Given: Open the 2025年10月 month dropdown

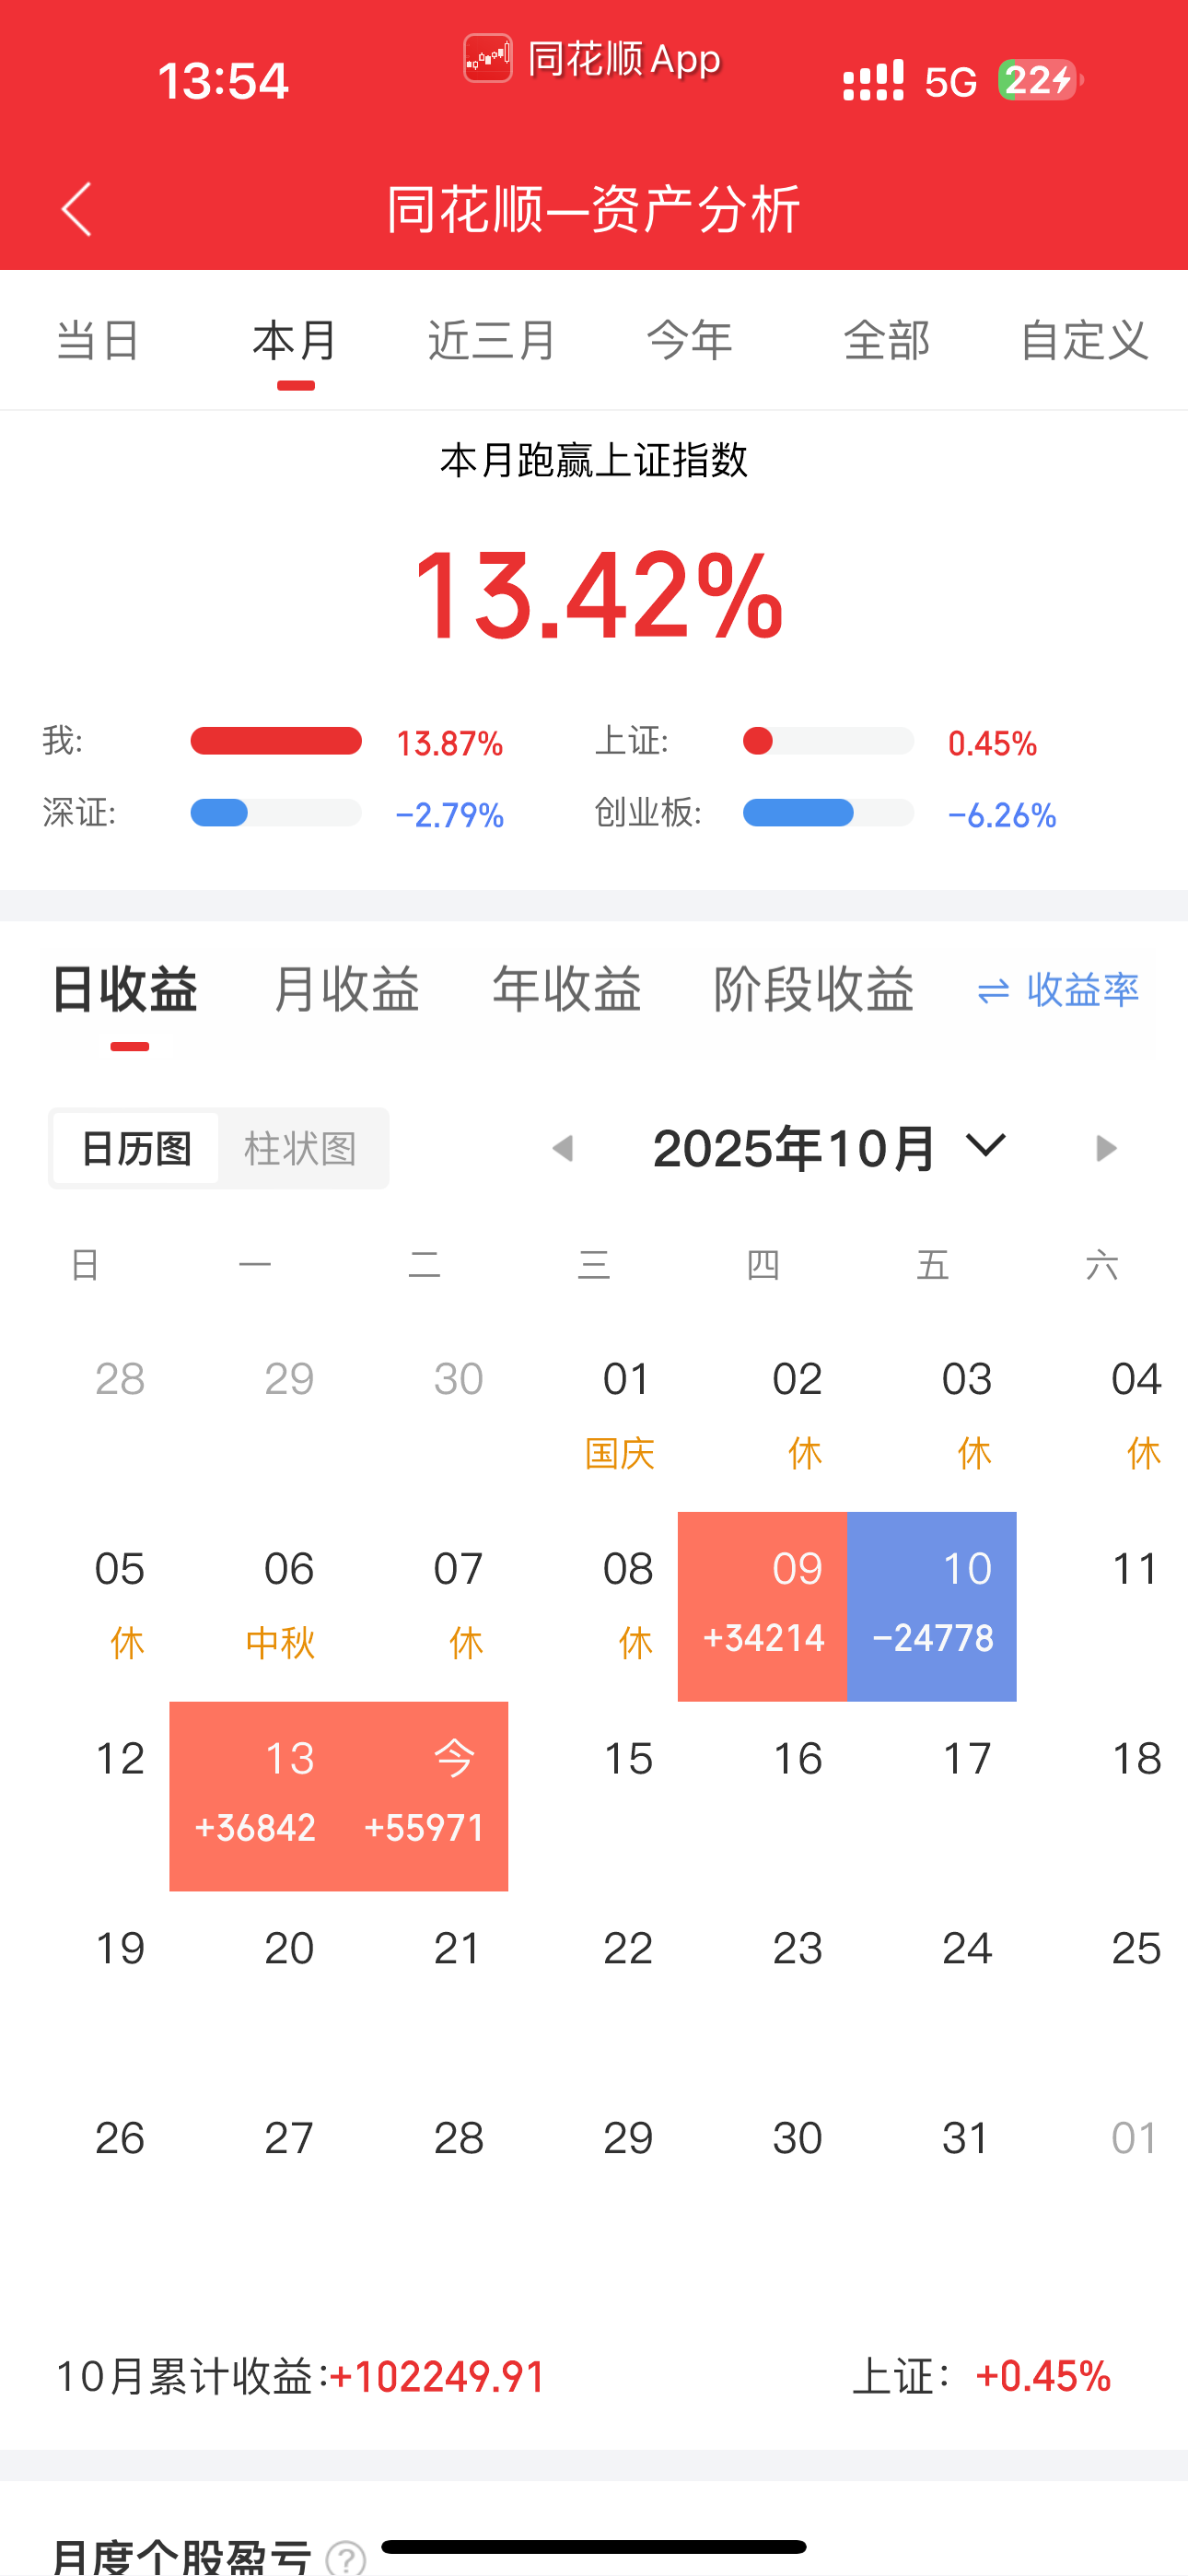Looking at the screenshot, I should (x=828, y=1148).
